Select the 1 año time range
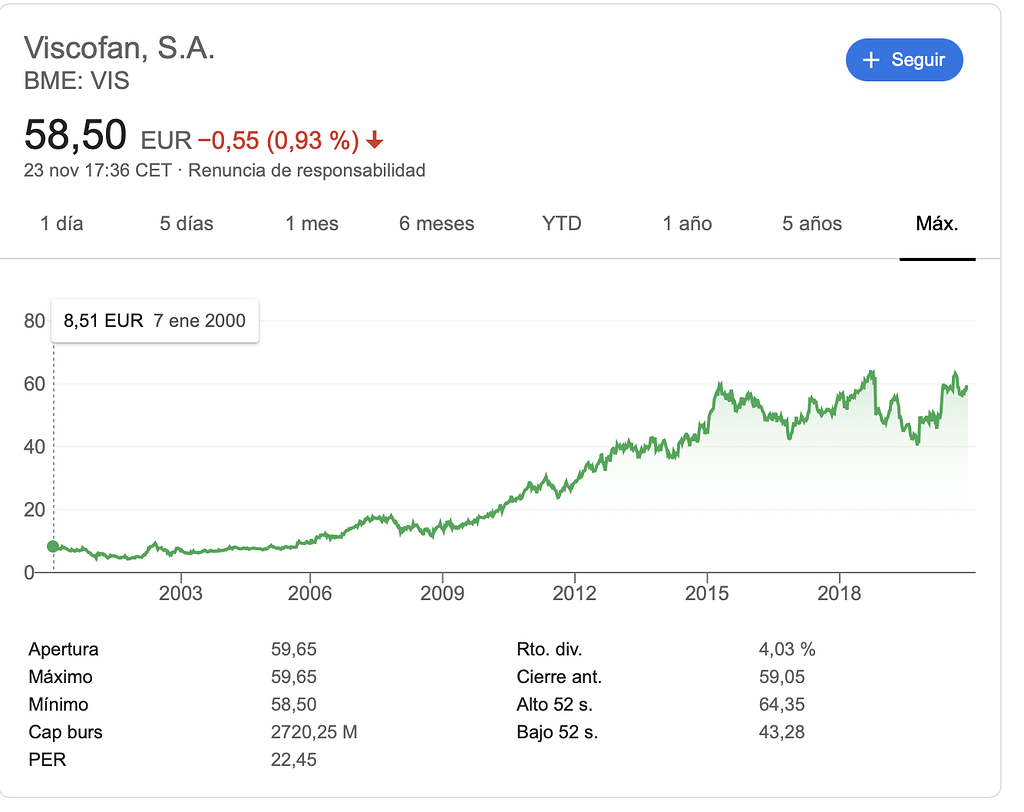The image size is (1024, 812). pos(686,224)
